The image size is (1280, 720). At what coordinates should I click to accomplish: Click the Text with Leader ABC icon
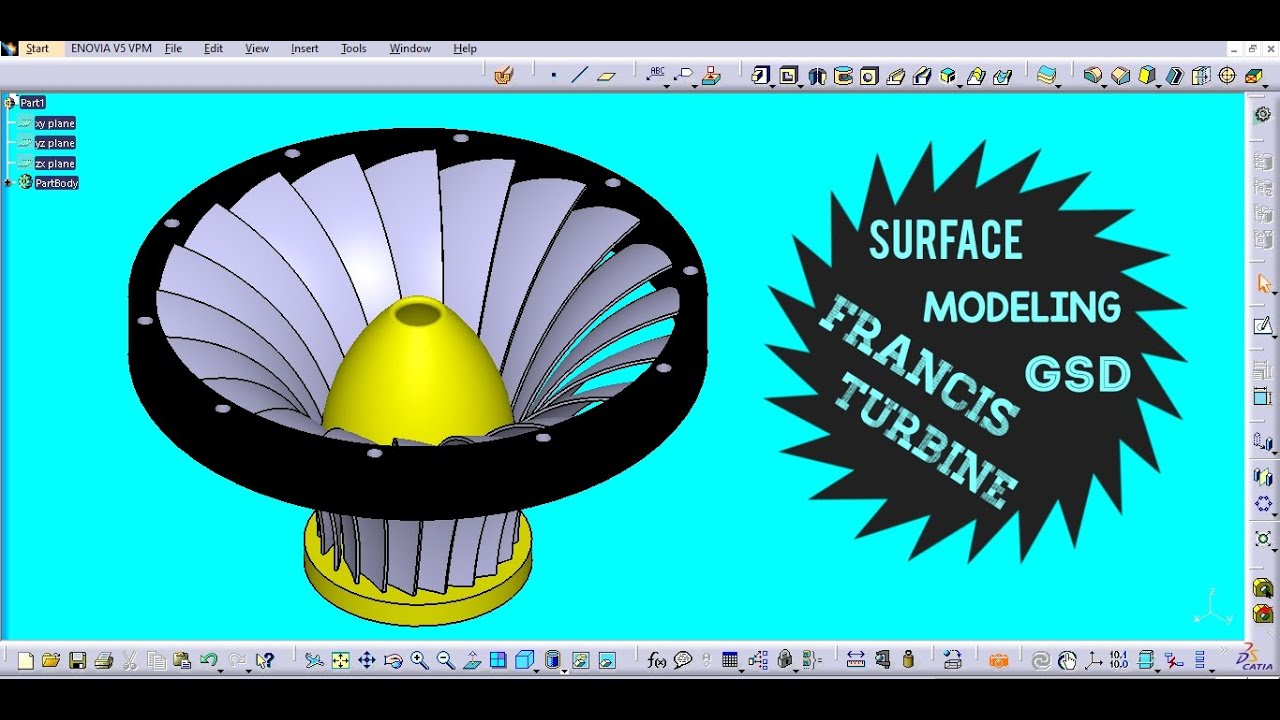[x=657, y=73]
